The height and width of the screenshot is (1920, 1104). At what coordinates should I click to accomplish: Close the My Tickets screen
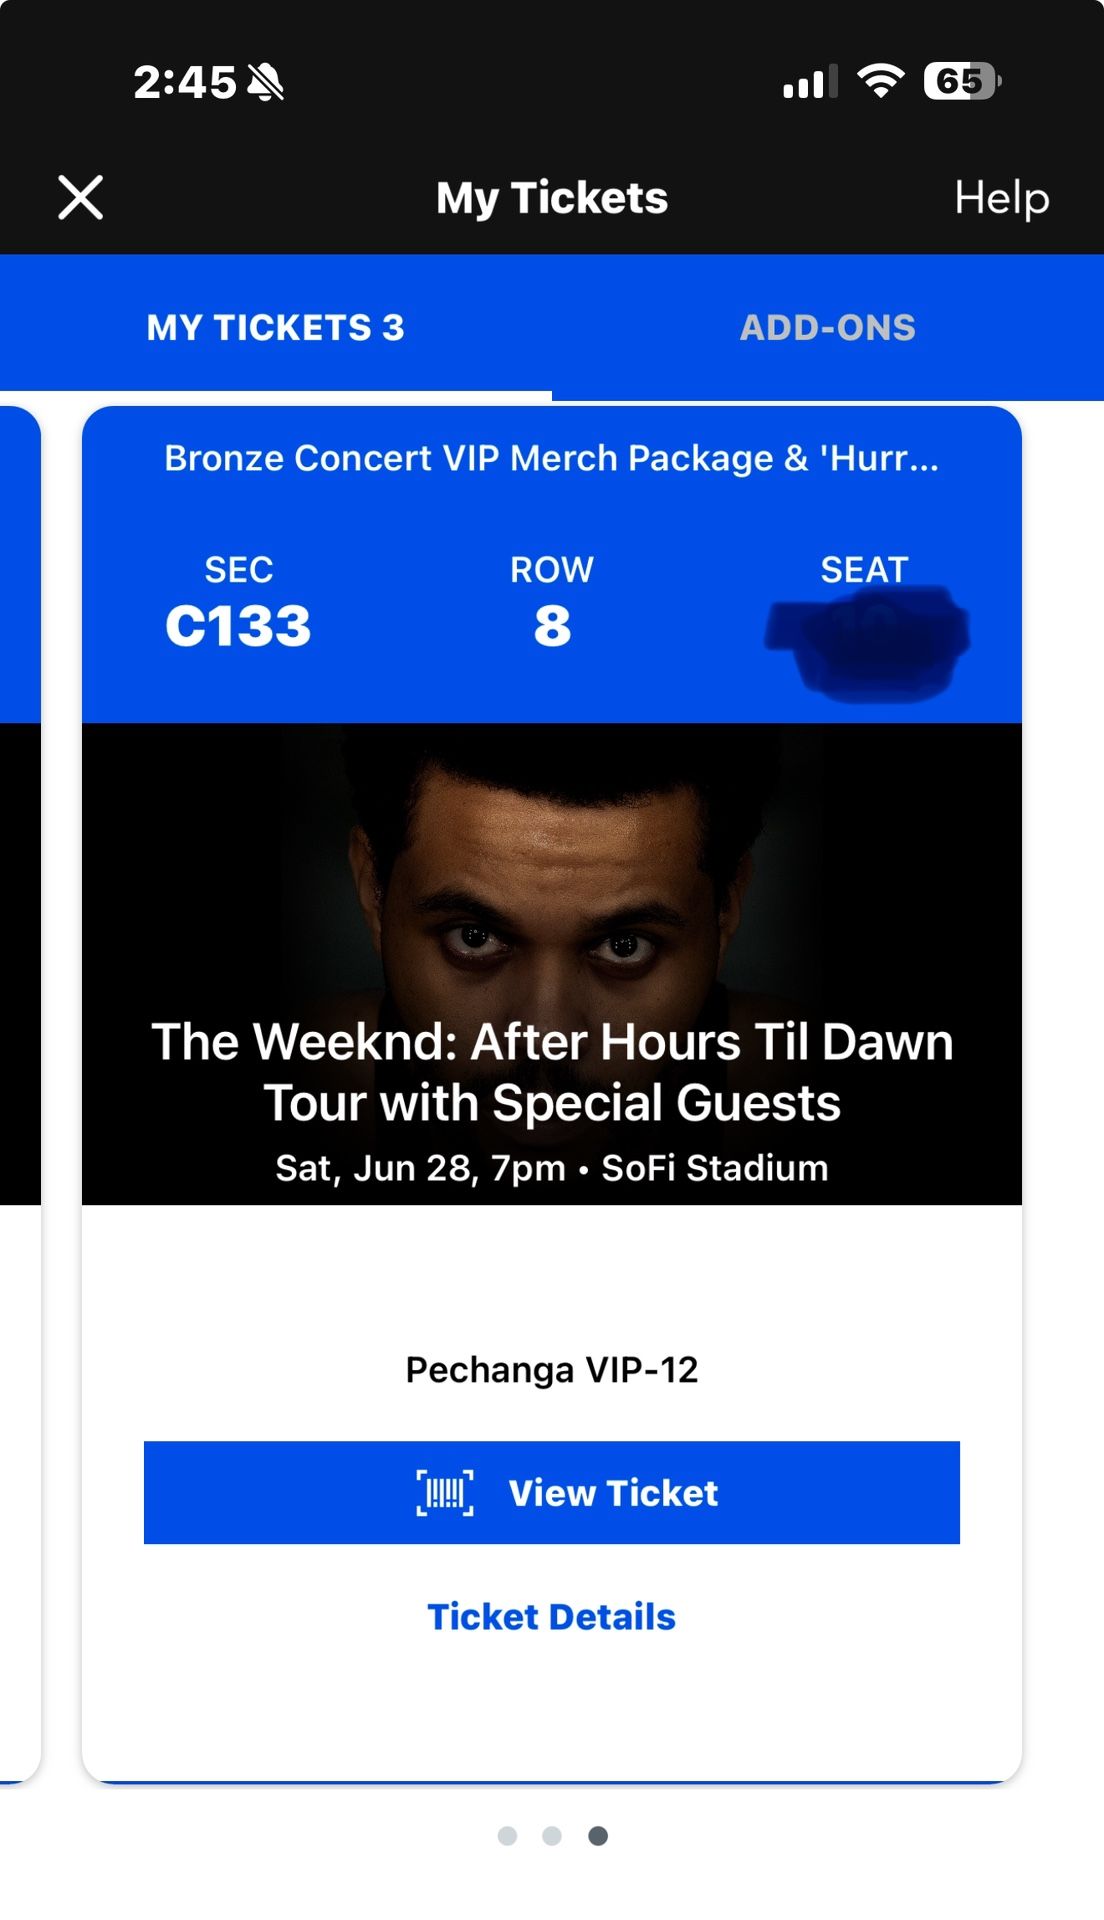81,197
